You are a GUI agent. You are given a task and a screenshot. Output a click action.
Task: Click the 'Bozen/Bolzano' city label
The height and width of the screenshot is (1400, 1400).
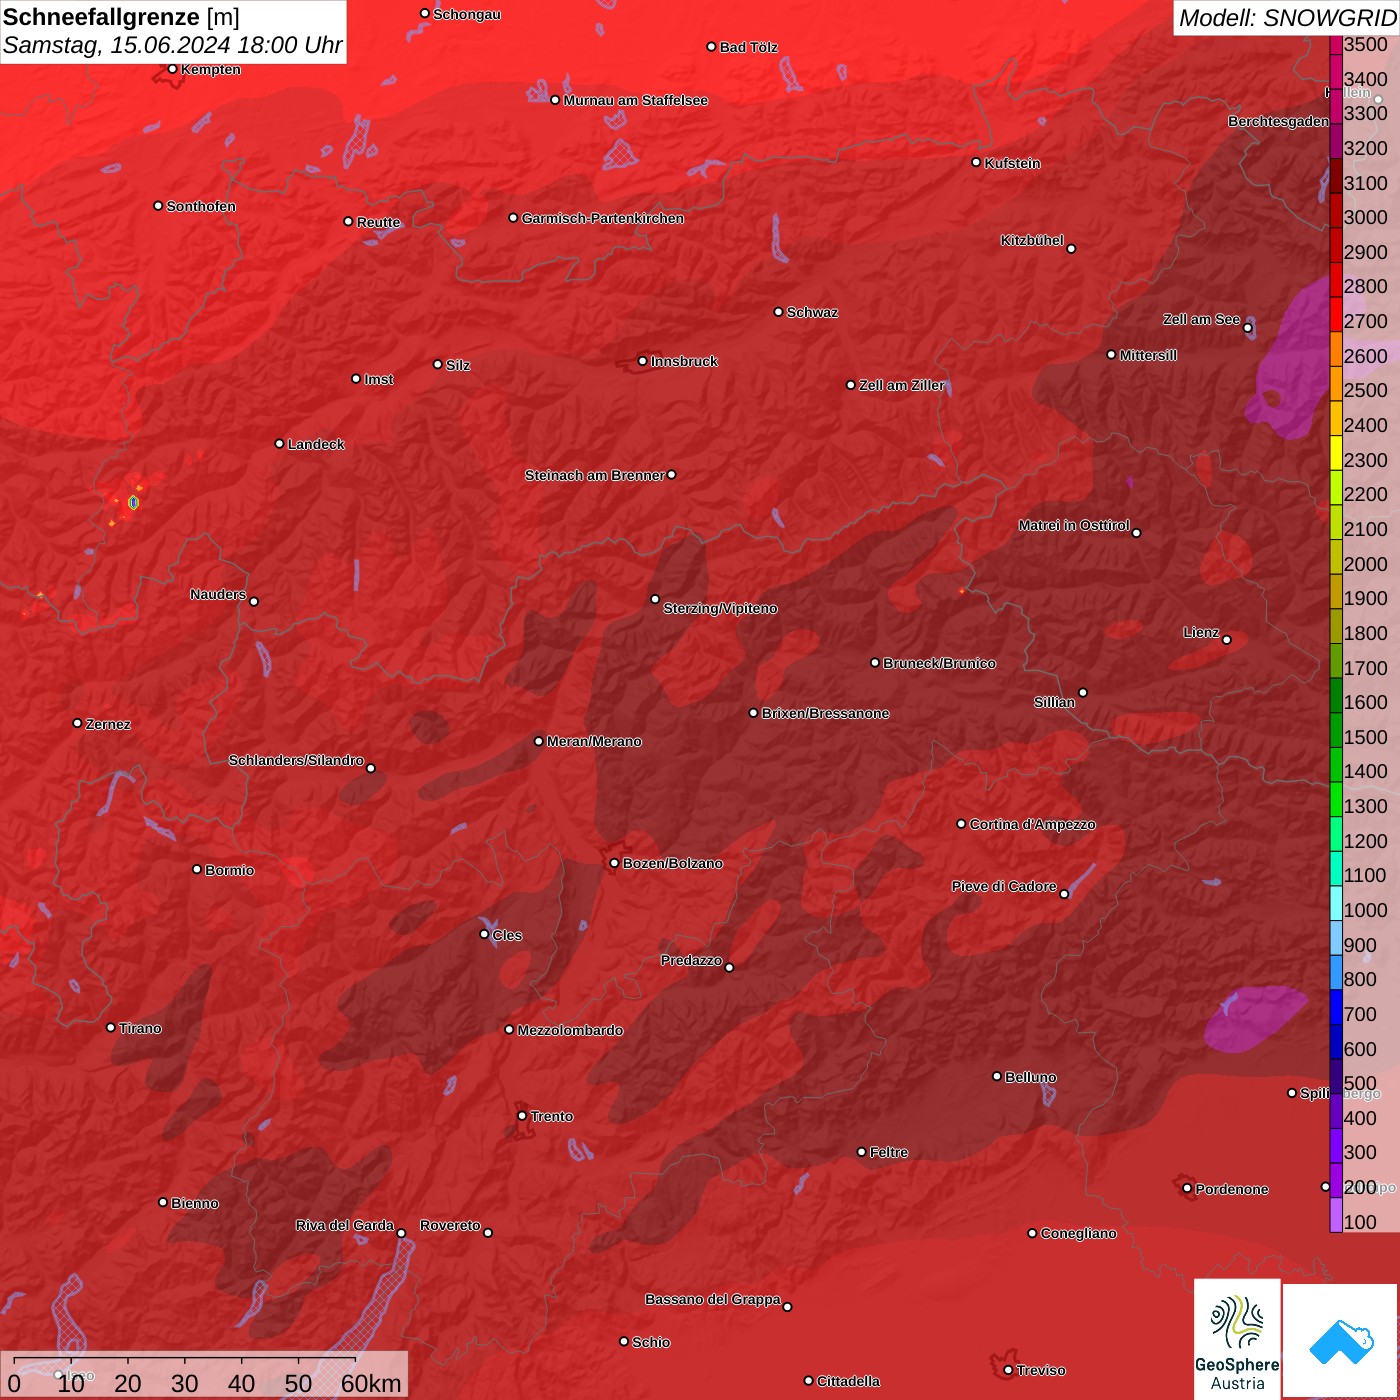click(x=673, y=863)
